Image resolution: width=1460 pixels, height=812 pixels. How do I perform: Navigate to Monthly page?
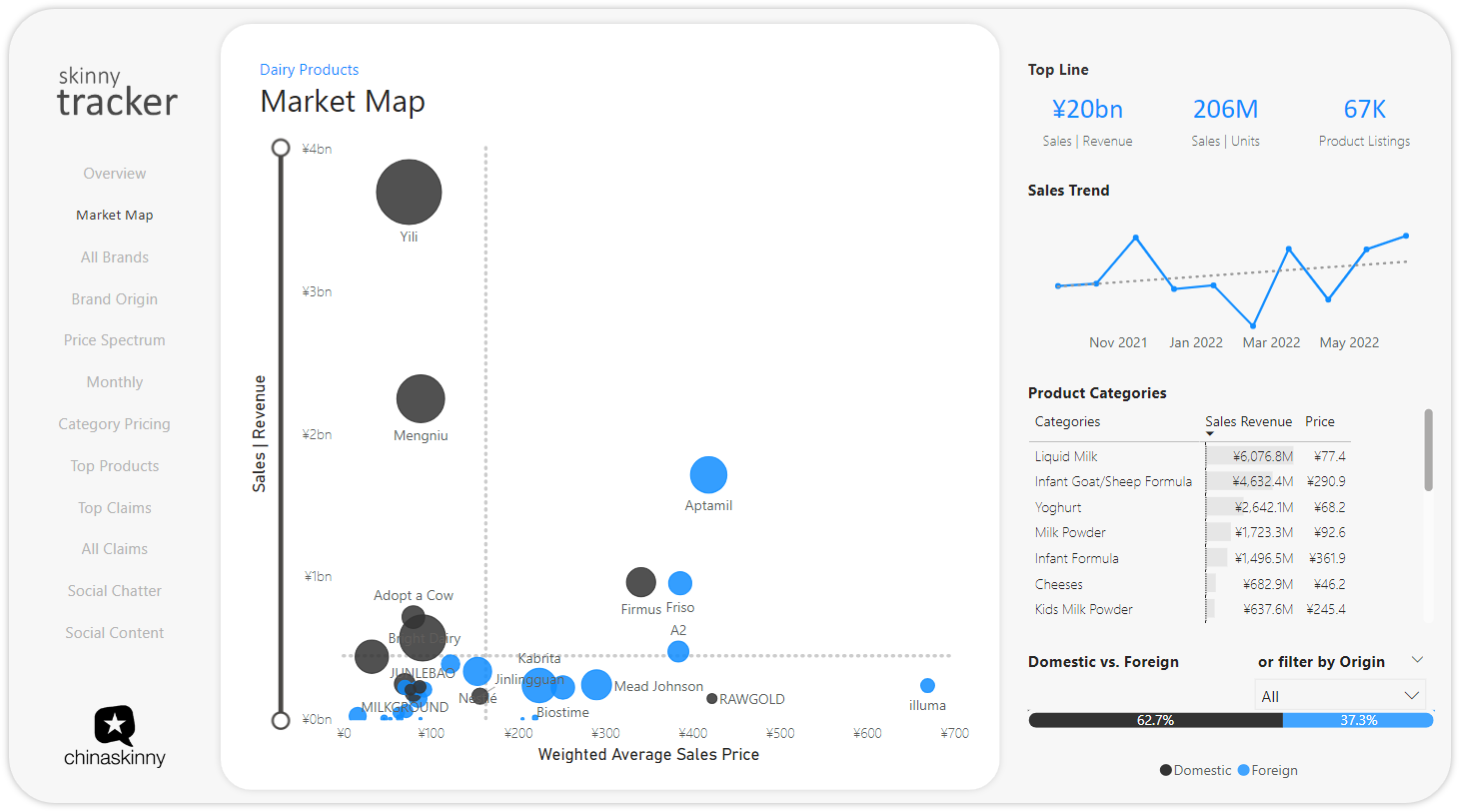pos(114,382)
